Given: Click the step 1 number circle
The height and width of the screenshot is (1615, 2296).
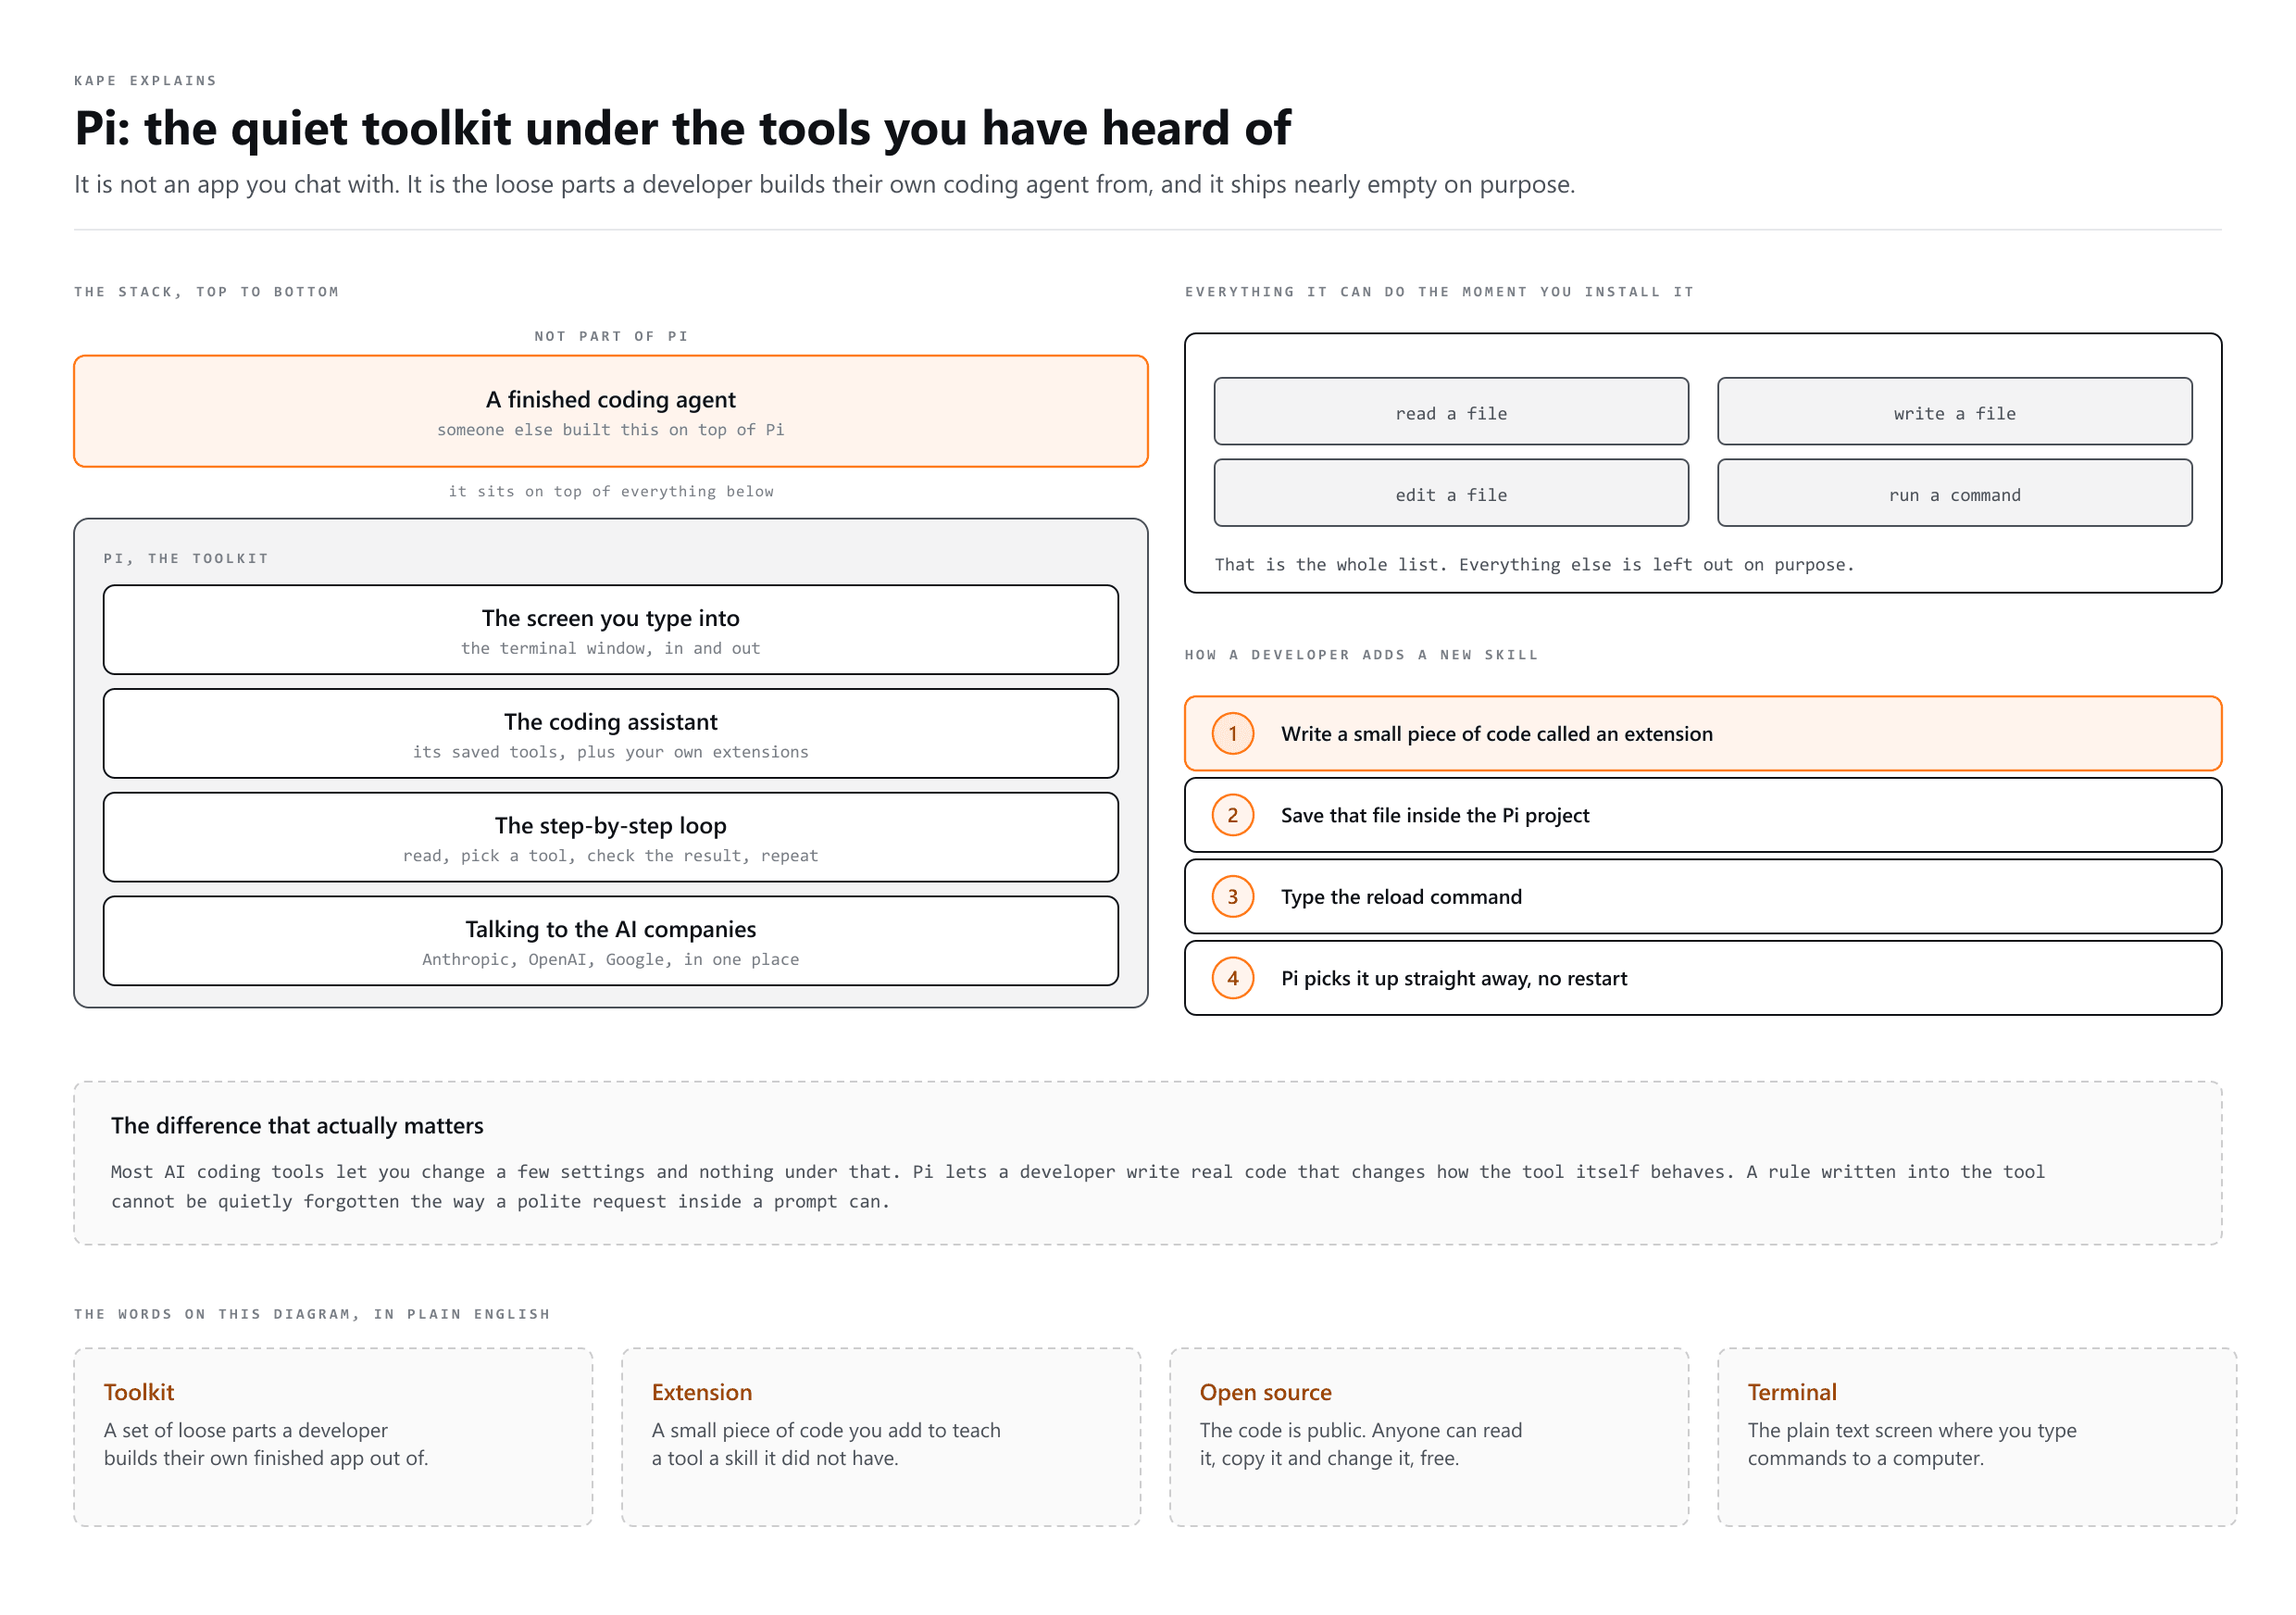Looking at the screenshot, I should tap(1232, 734).
